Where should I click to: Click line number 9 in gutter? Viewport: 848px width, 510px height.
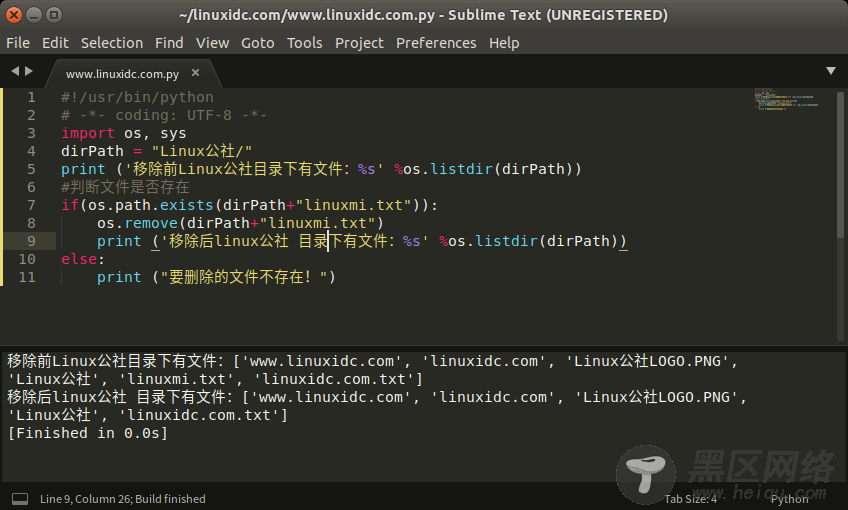[x=31, y=241]
